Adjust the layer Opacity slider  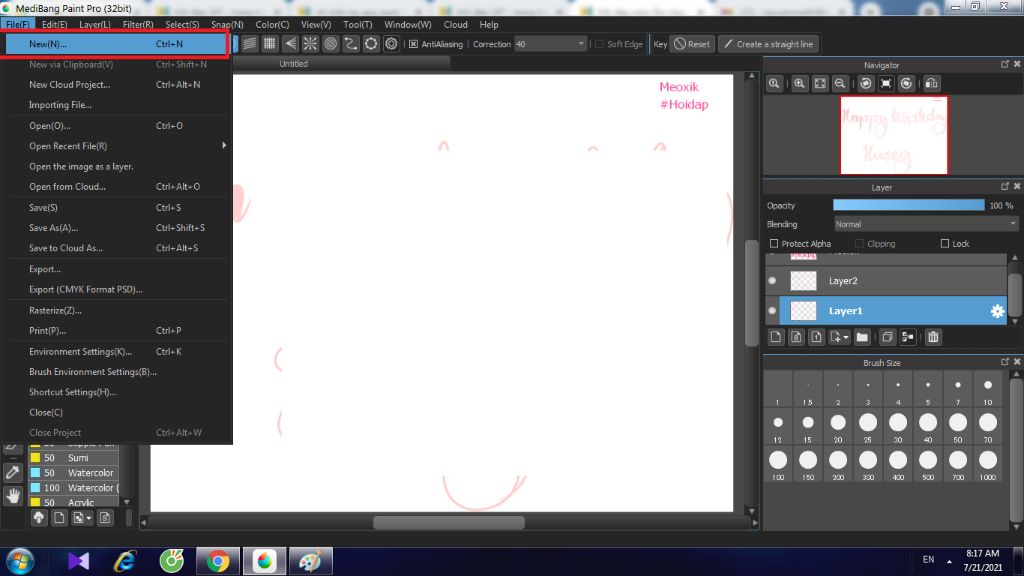[908, 205]
